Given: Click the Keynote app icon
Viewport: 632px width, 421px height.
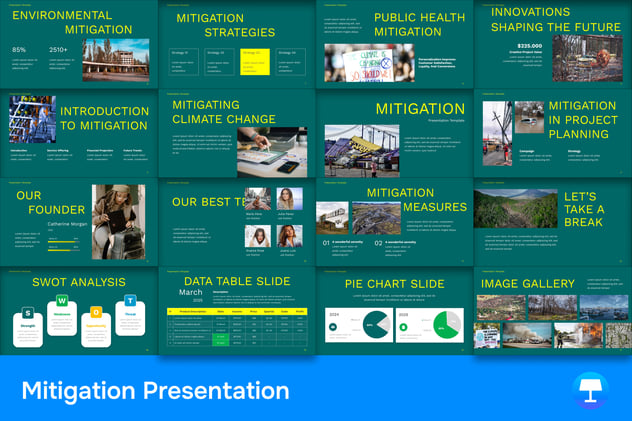Looking at the screenshot, I should point(590,391).
